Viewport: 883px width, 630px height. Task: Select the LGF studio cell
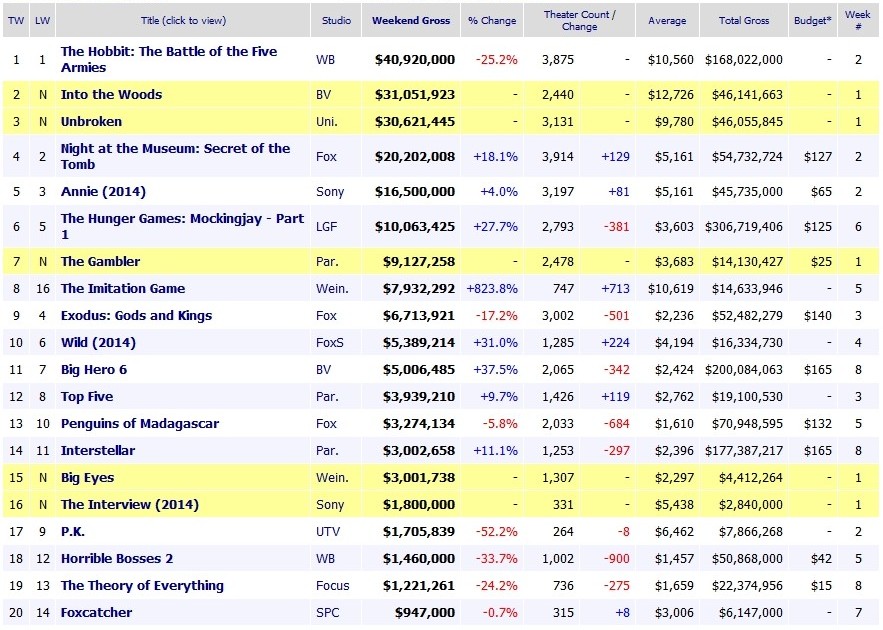coord(327,226)
